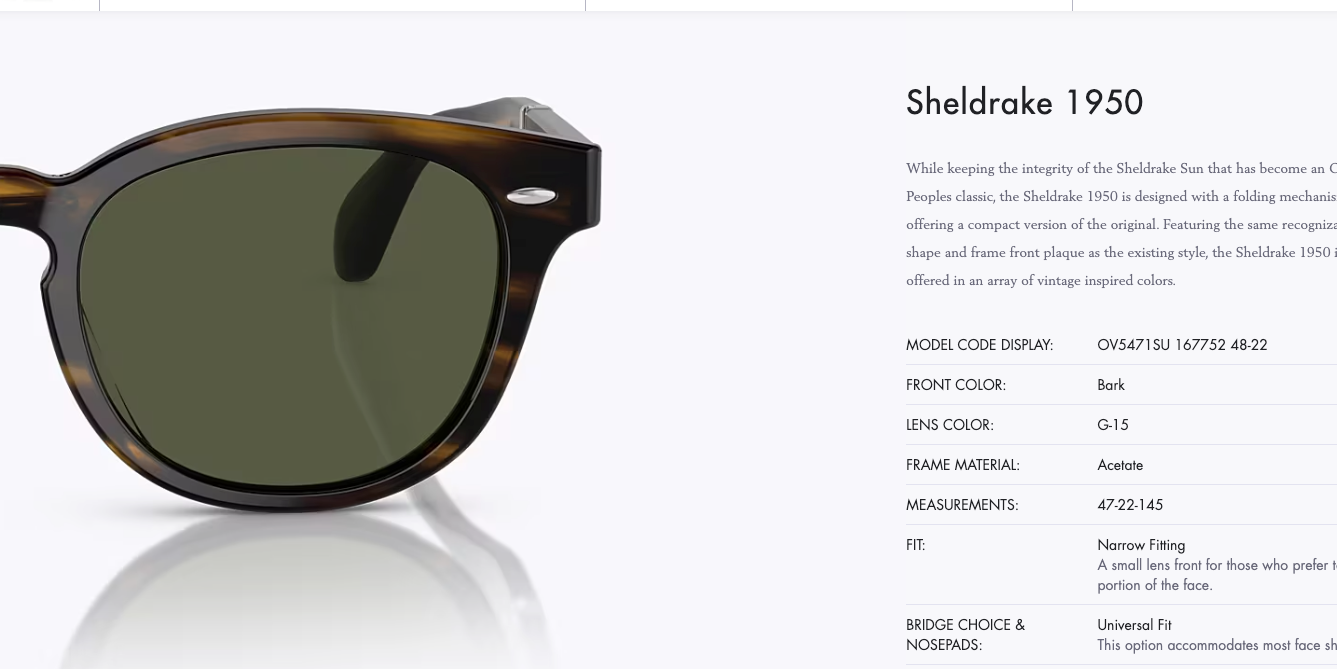Select the FRAME MATERIAL label
Image resolution: width=1337 pixels, height=669 pixels.
pyautogui.click(x=963, y=465)
